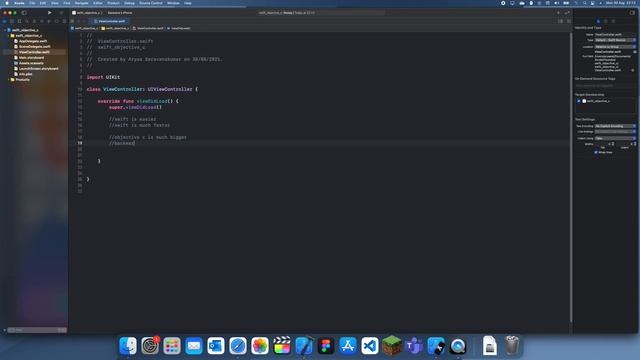
Task: Open the Quick Help inspector tab icon
Action: [613, 21]
